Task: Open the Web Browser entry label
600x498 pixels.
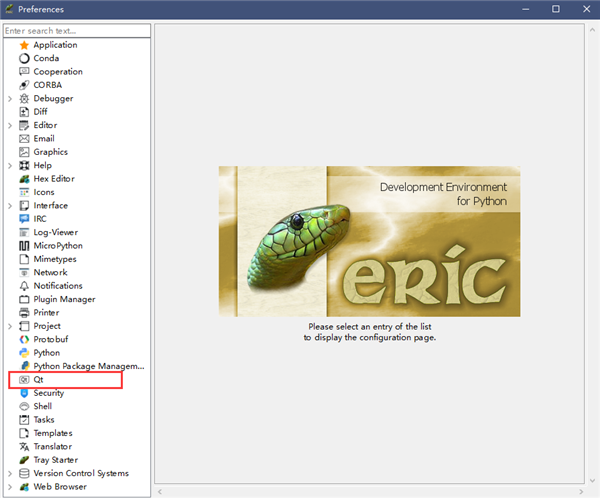Action: pyautogui.click(x=60, y=487)
